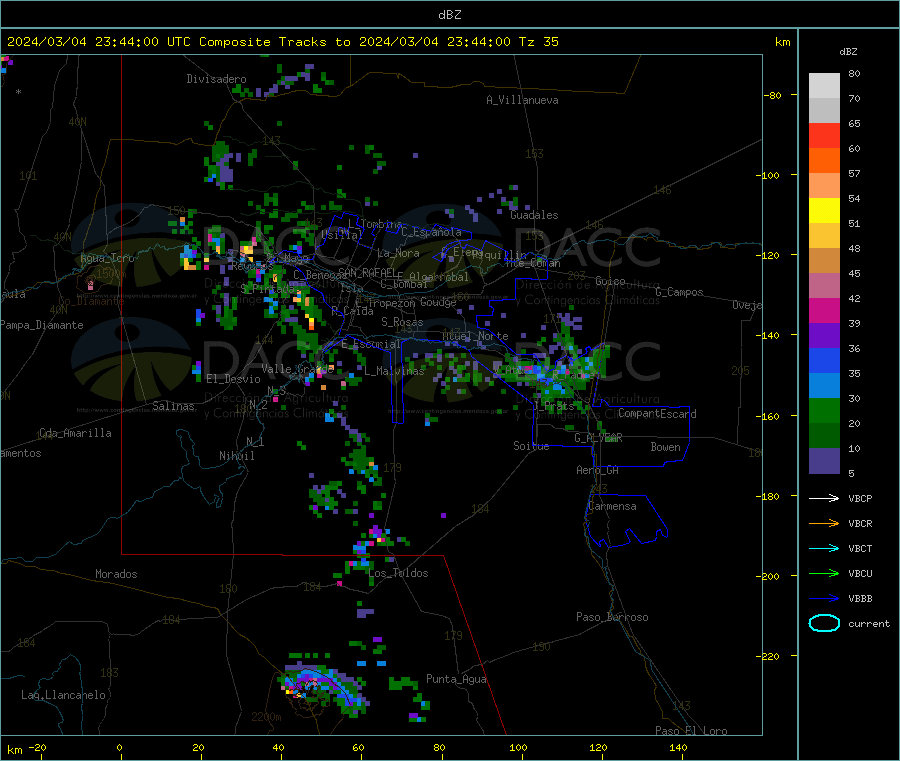
Task: Click the 'Cda_Amarilla' map label
Action: click(x=76, y=433)
